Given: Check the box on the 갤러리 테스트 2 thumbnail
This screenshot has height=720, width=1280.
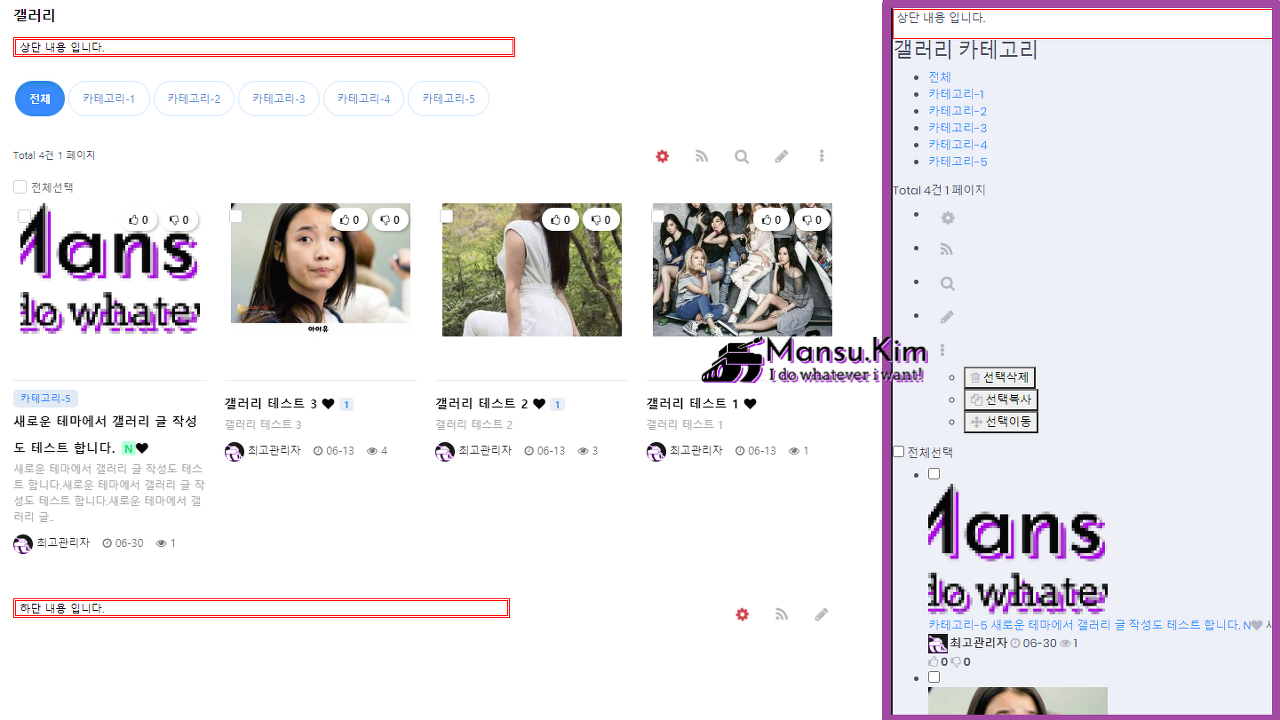Looking at the screenshot, I should click(447, 216).
